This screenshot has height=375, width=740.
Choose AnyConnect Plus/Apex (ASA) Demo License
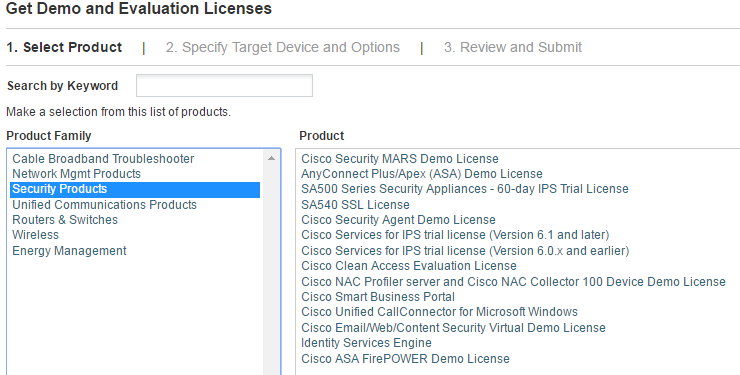click(x=422, y=174)
